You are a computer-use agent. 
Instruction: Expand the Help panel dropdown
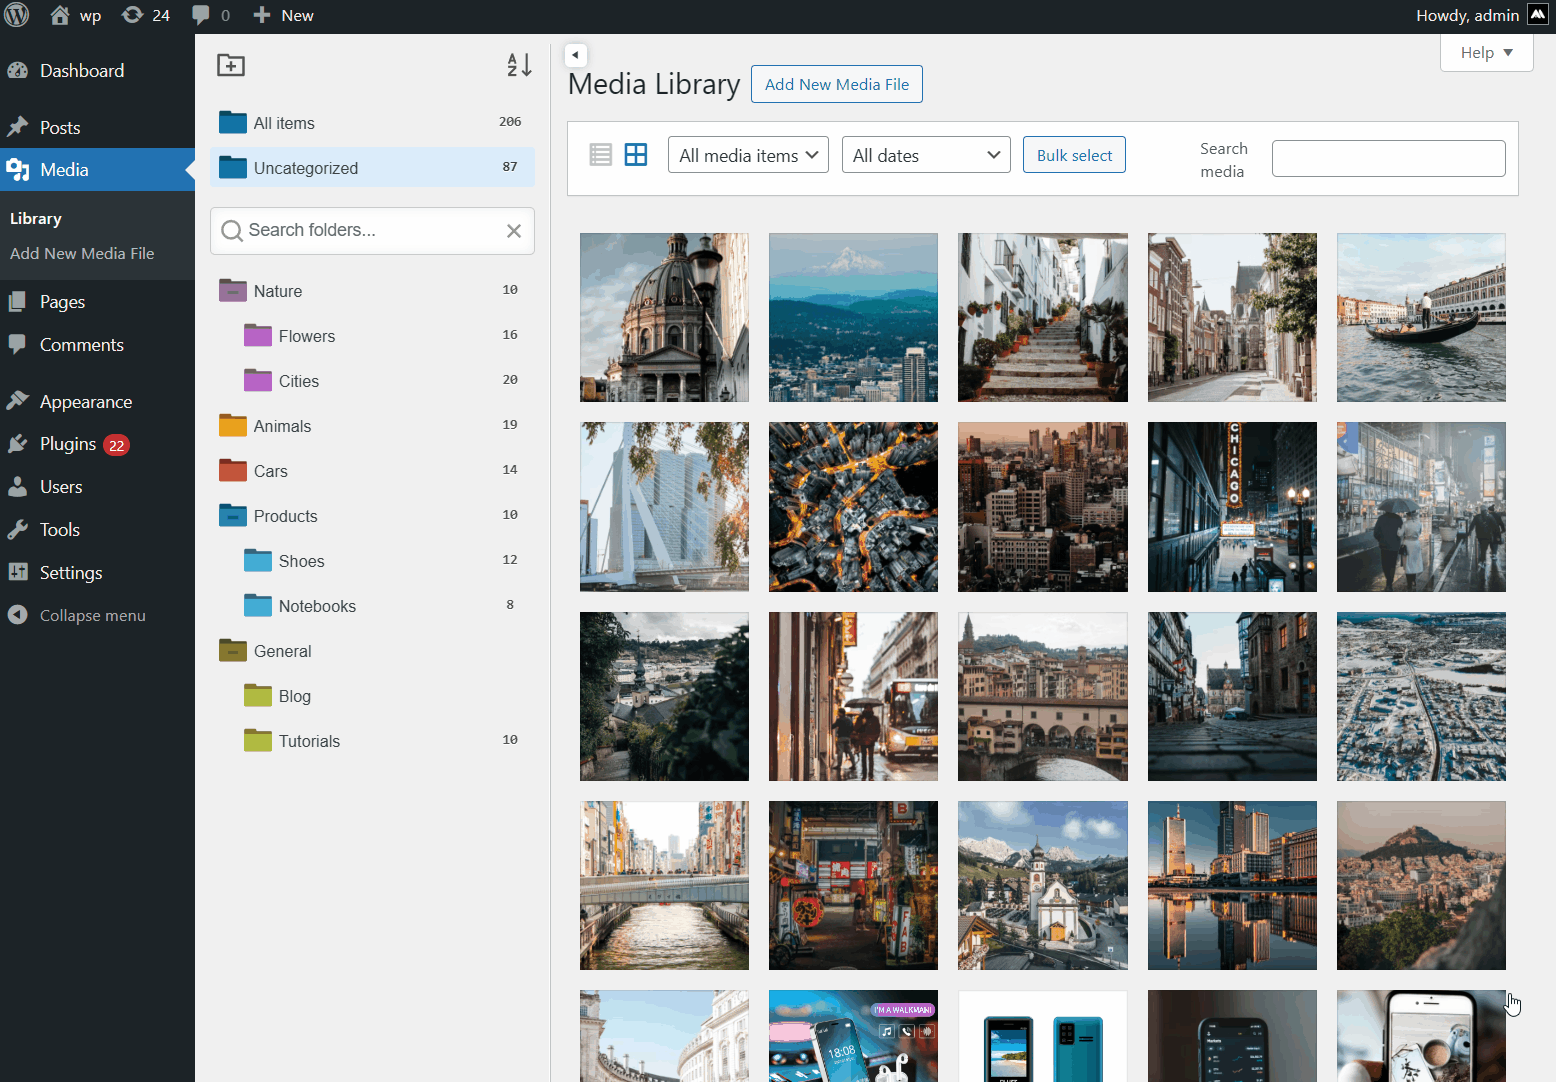pyautogui.click(x=1486, y=53)
